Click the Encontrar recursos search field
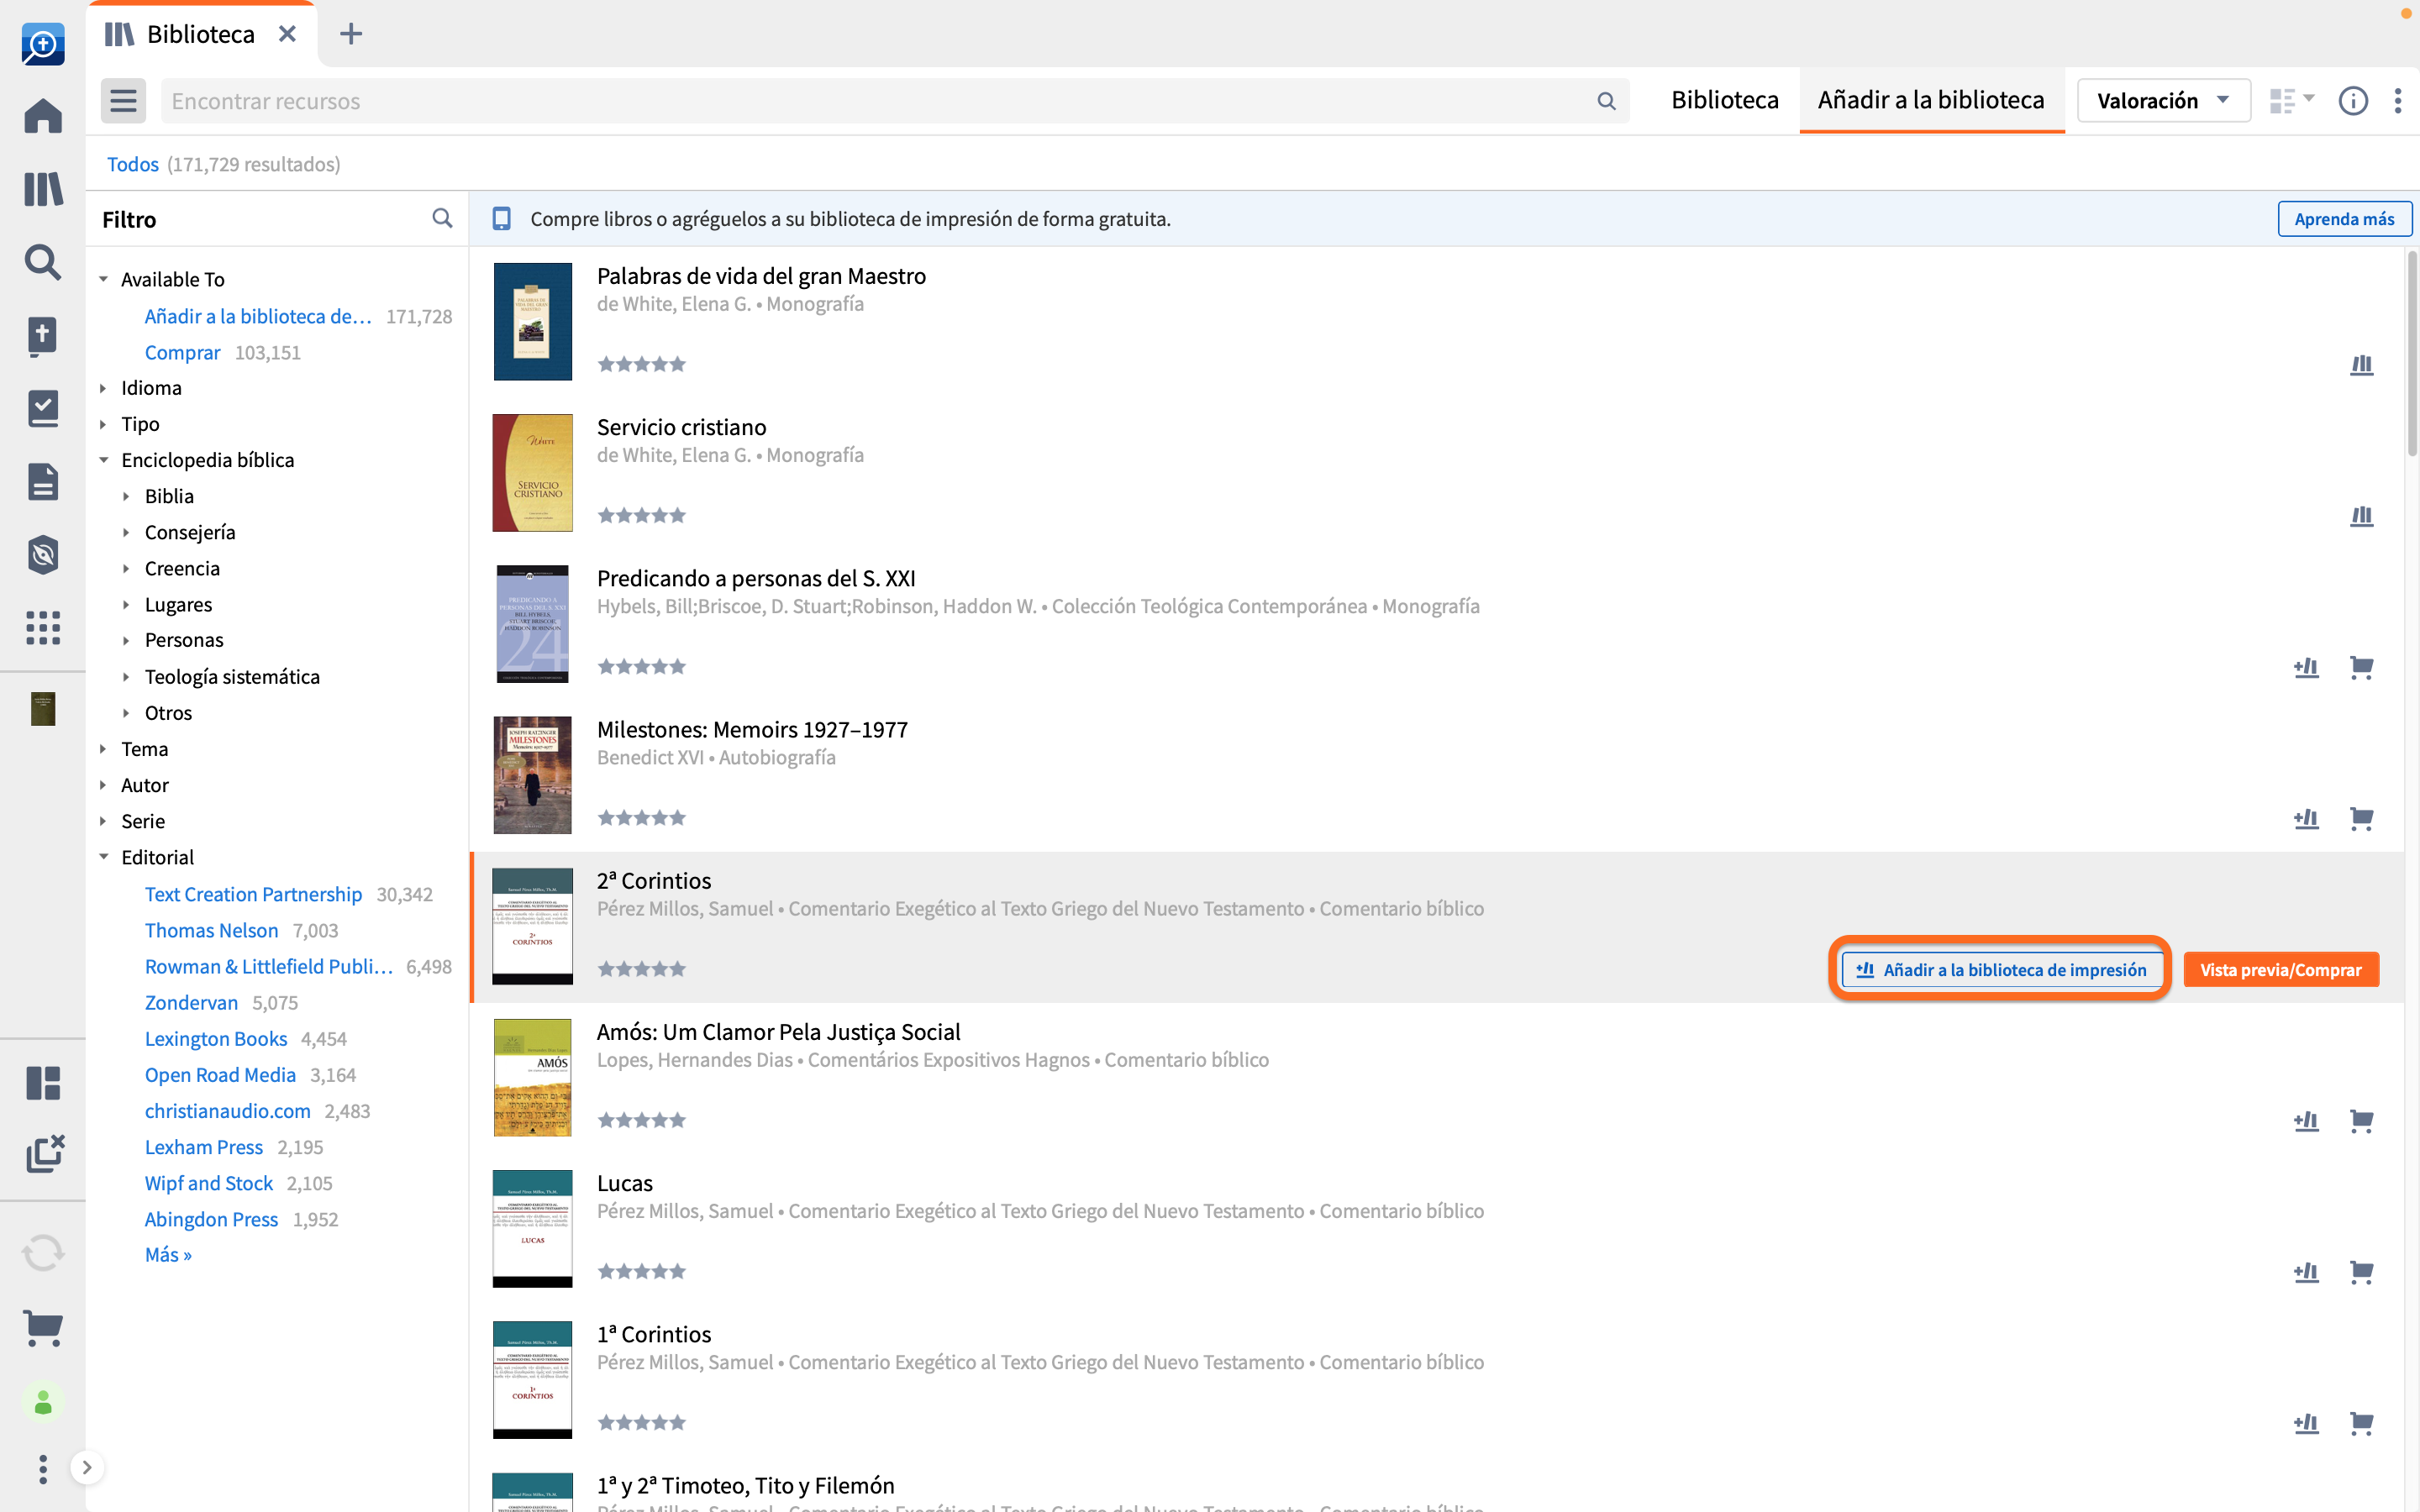Viewport: 2420px width, 1512px height. tap(895, 101)
